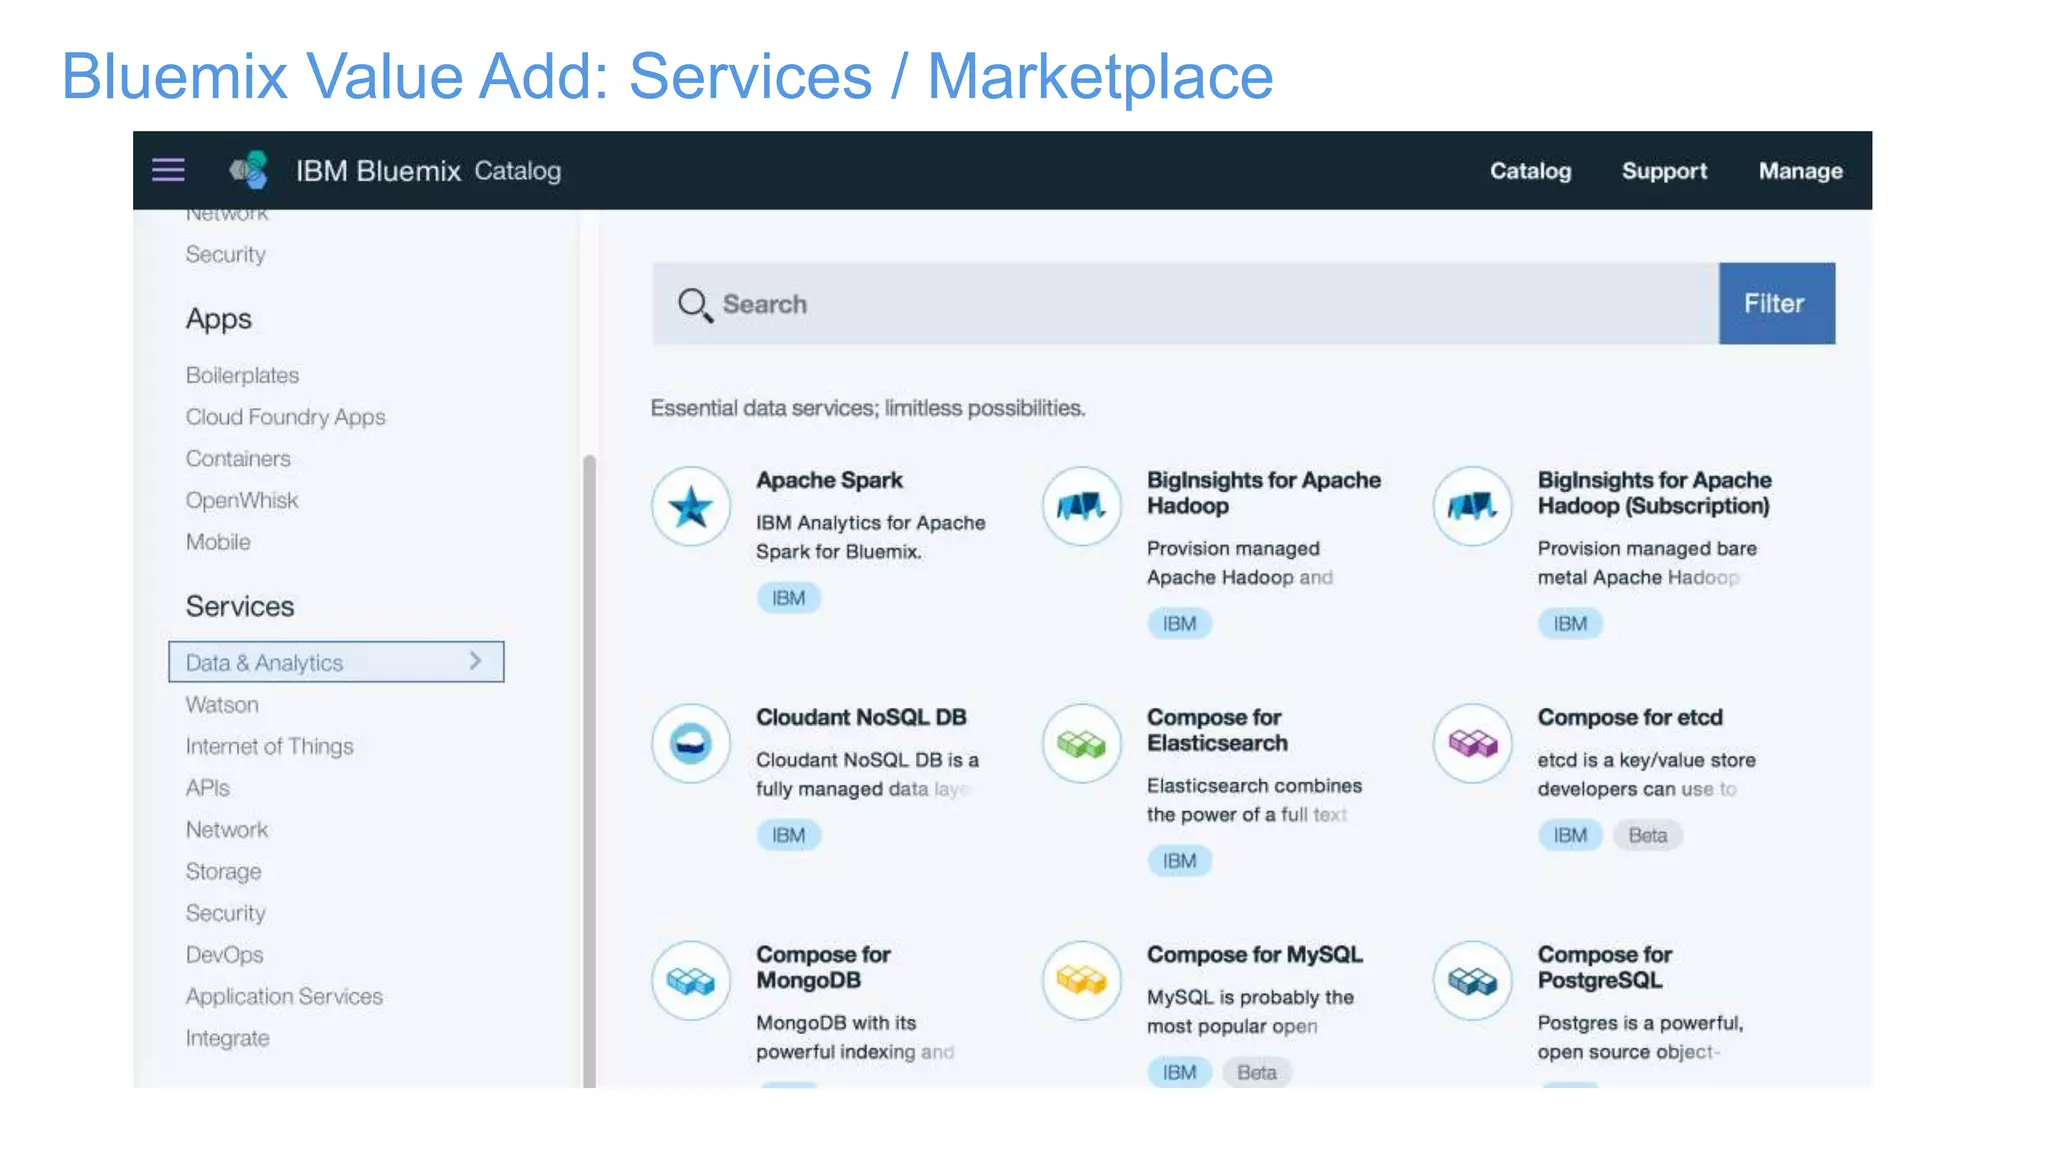Screen dimensions: 2048x1152
Task: Open Compose for MongoDB blue cubes icon
Action: point(691,980)
